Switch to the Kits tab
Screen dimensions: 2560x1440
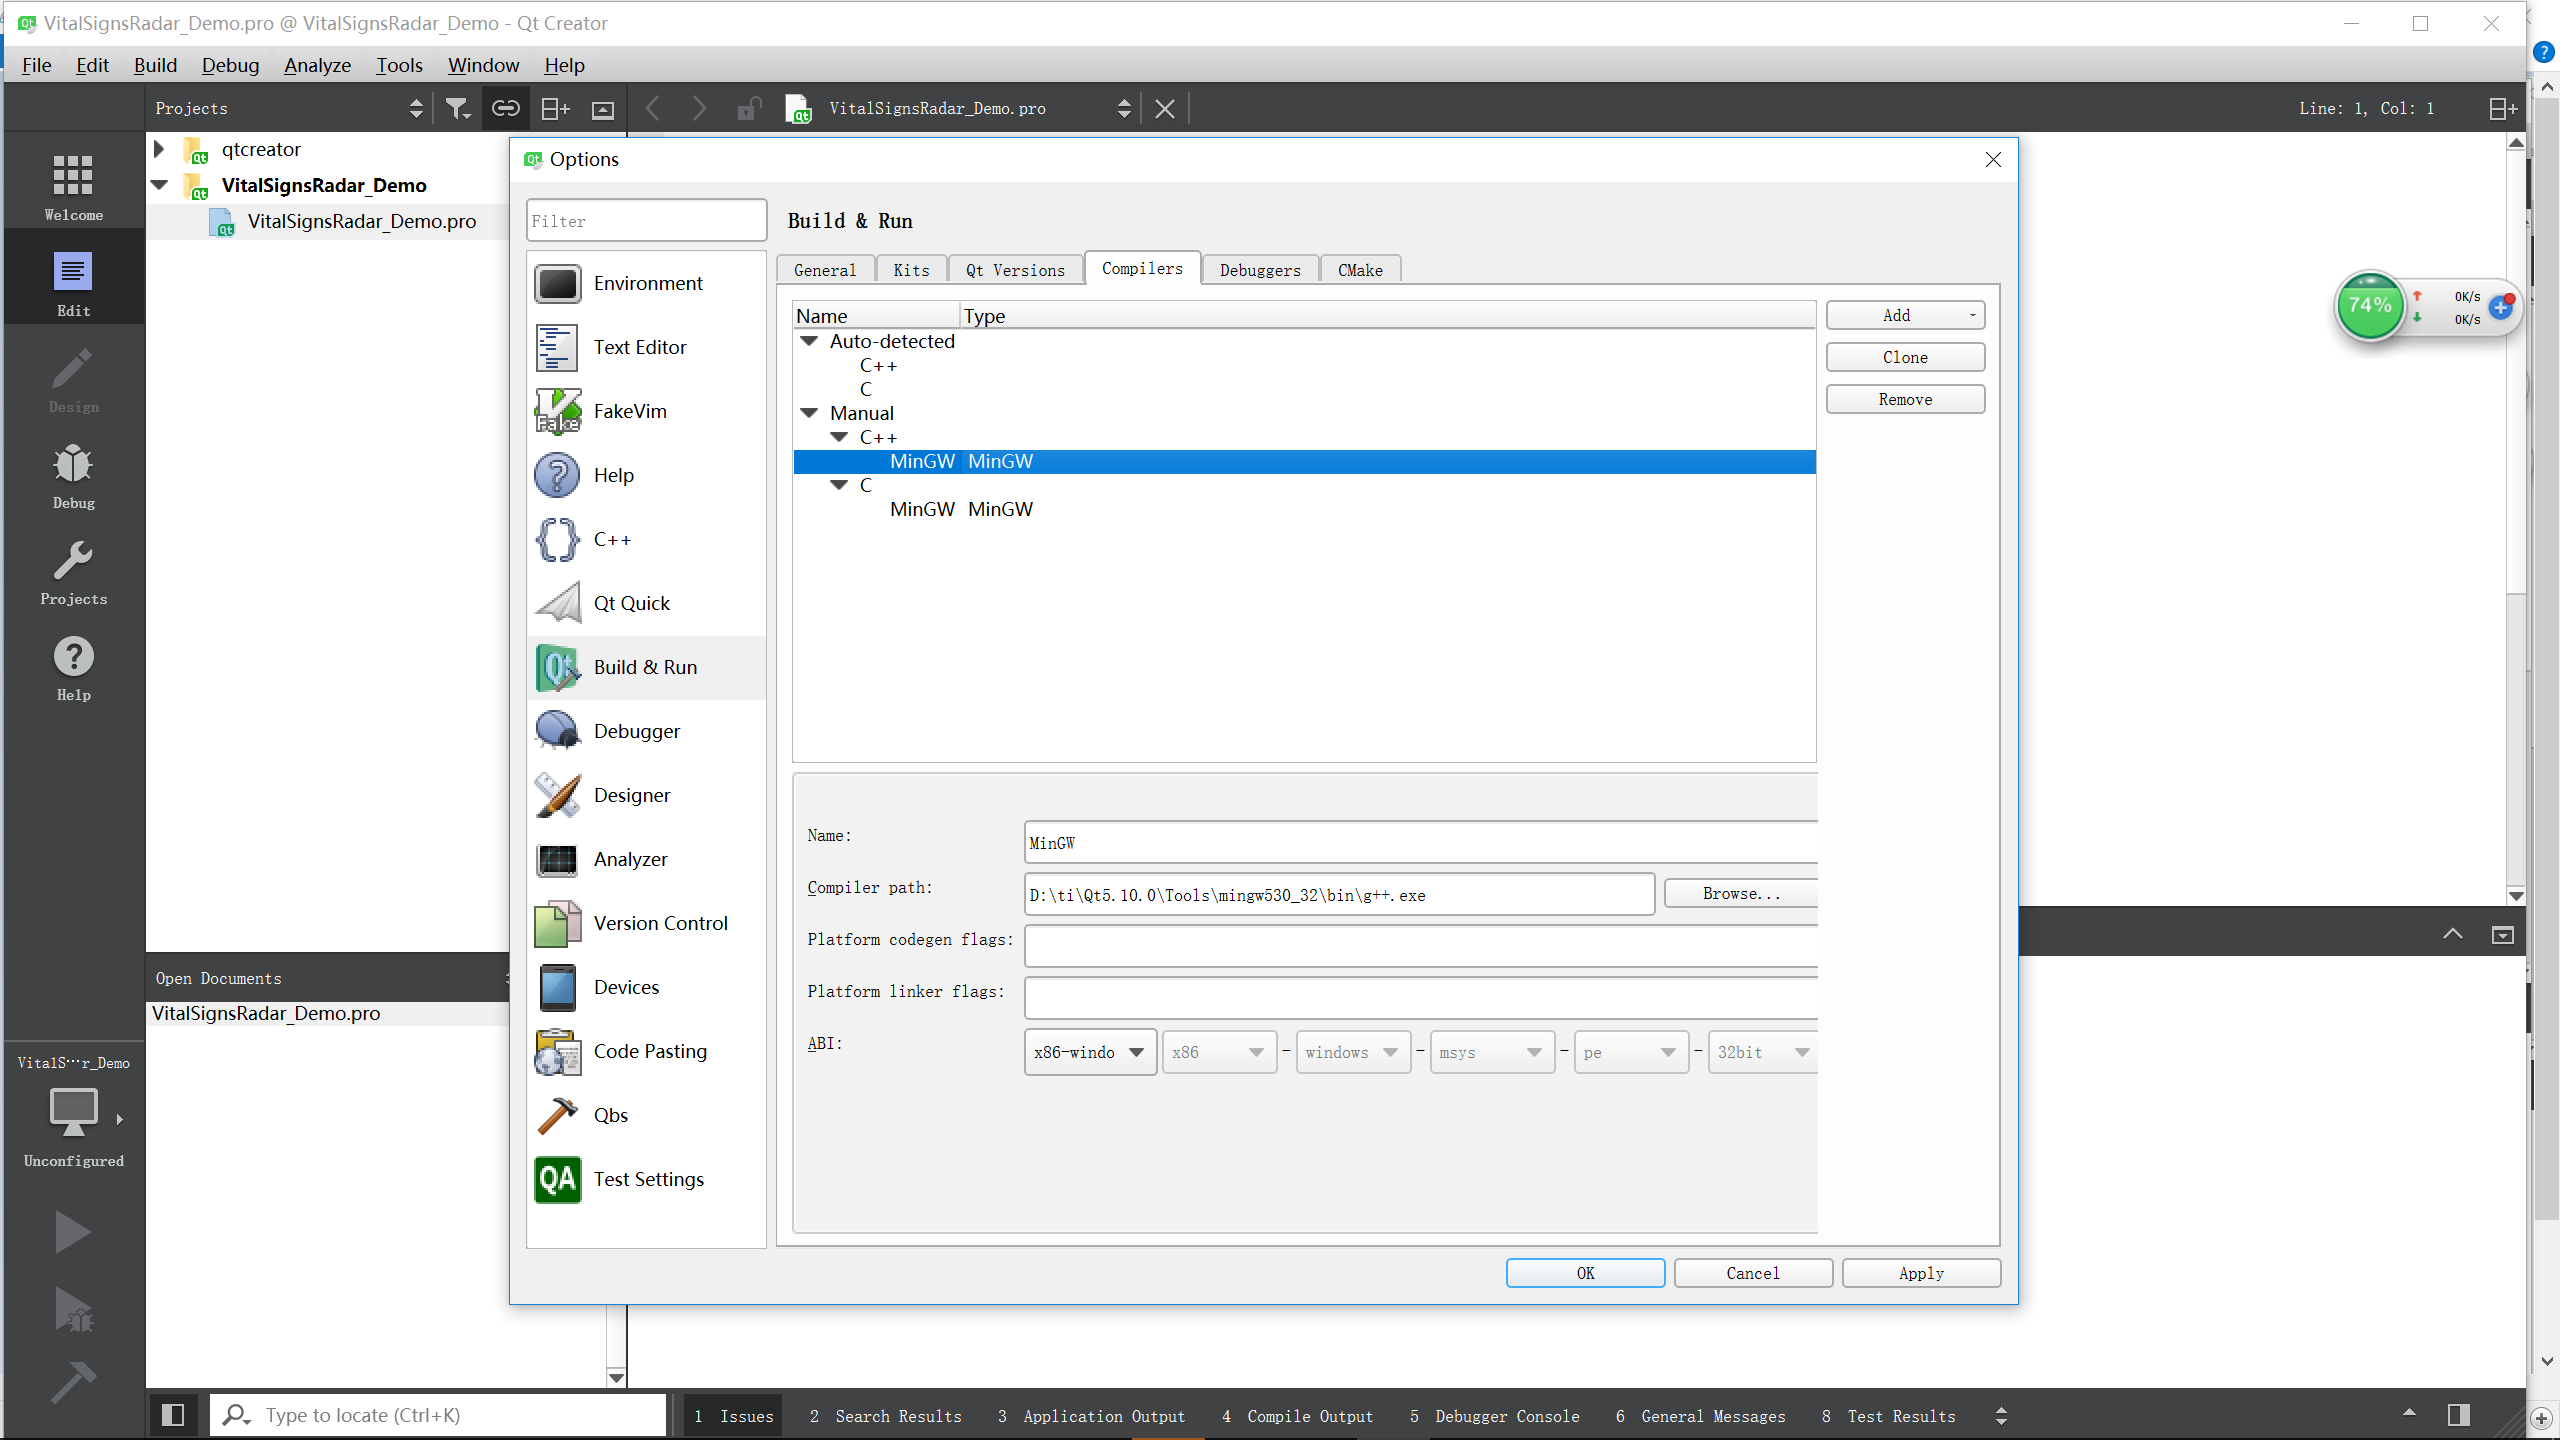[911, 270]
